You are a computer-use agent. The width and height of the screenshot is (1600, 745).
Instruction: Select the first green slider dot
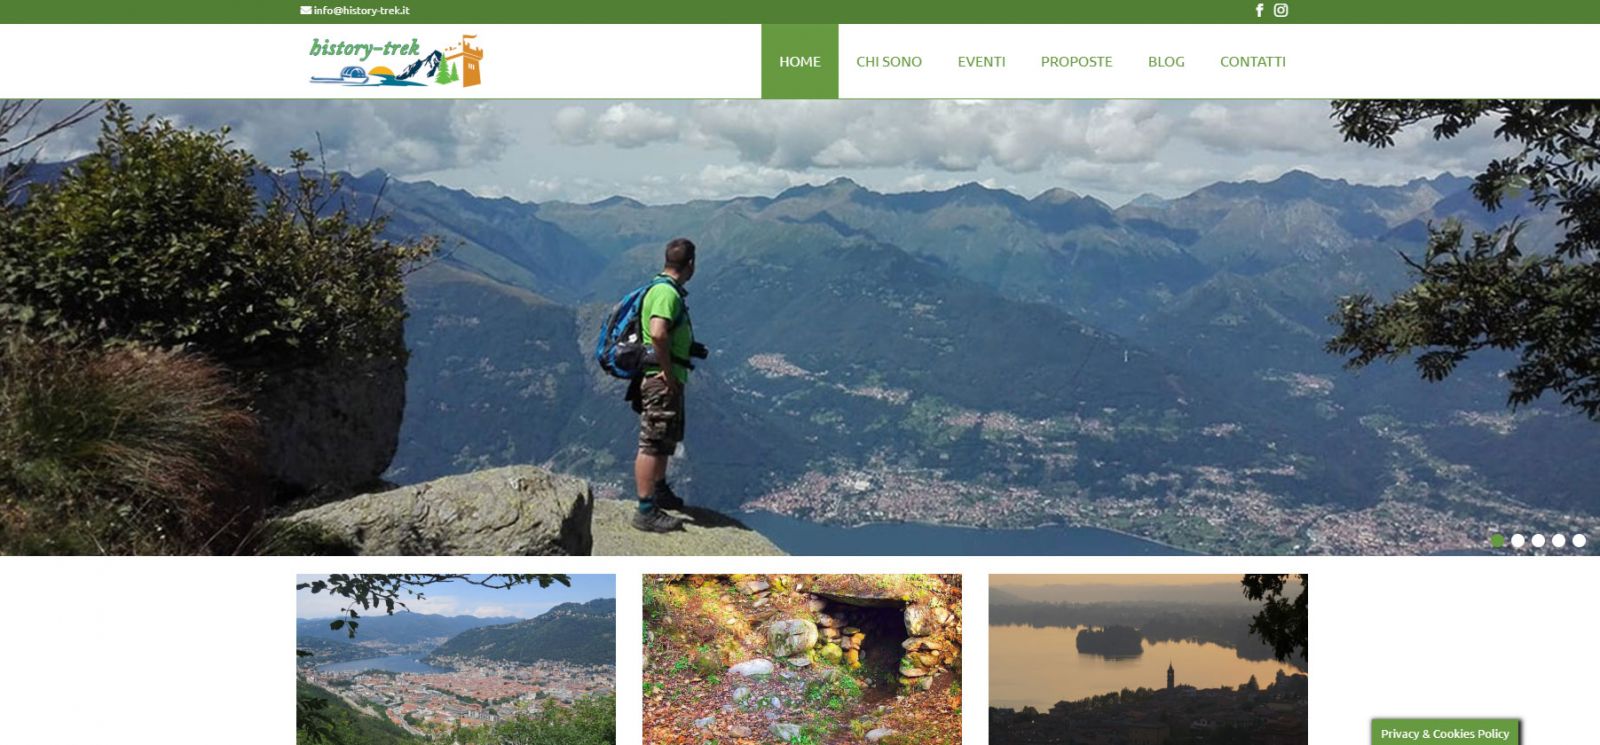click(1497, 540)
